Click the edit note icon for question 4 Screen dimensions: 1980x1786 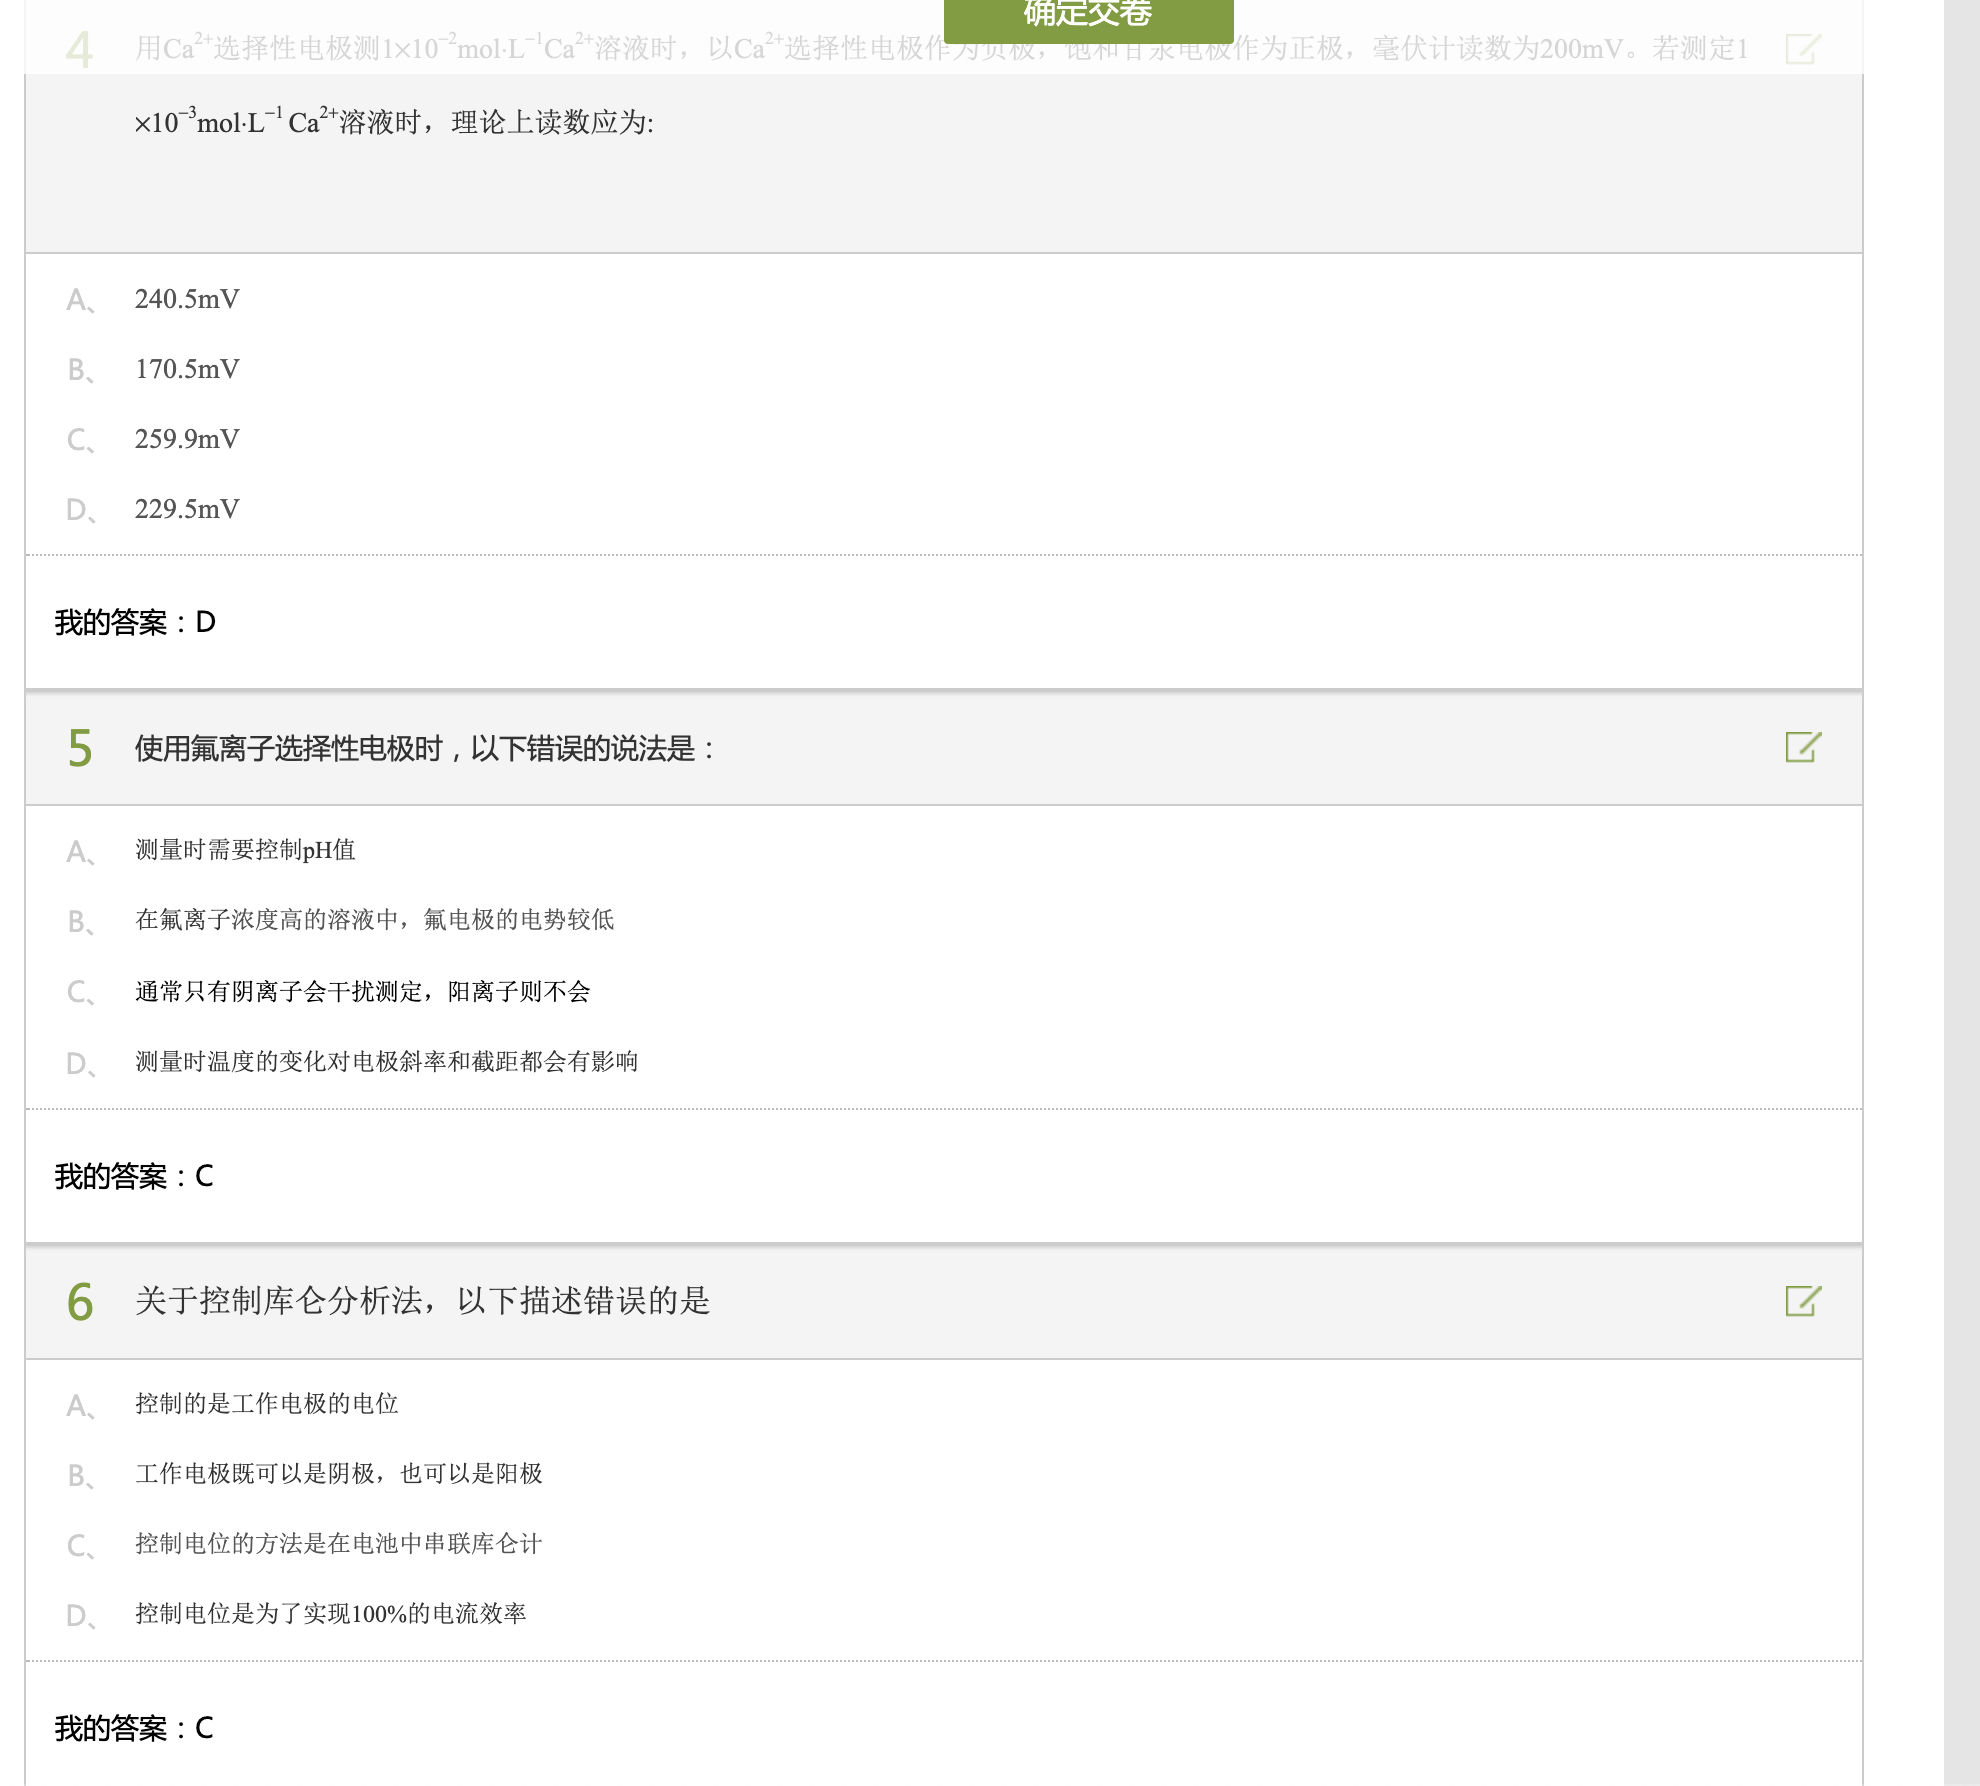[1803, 48]
